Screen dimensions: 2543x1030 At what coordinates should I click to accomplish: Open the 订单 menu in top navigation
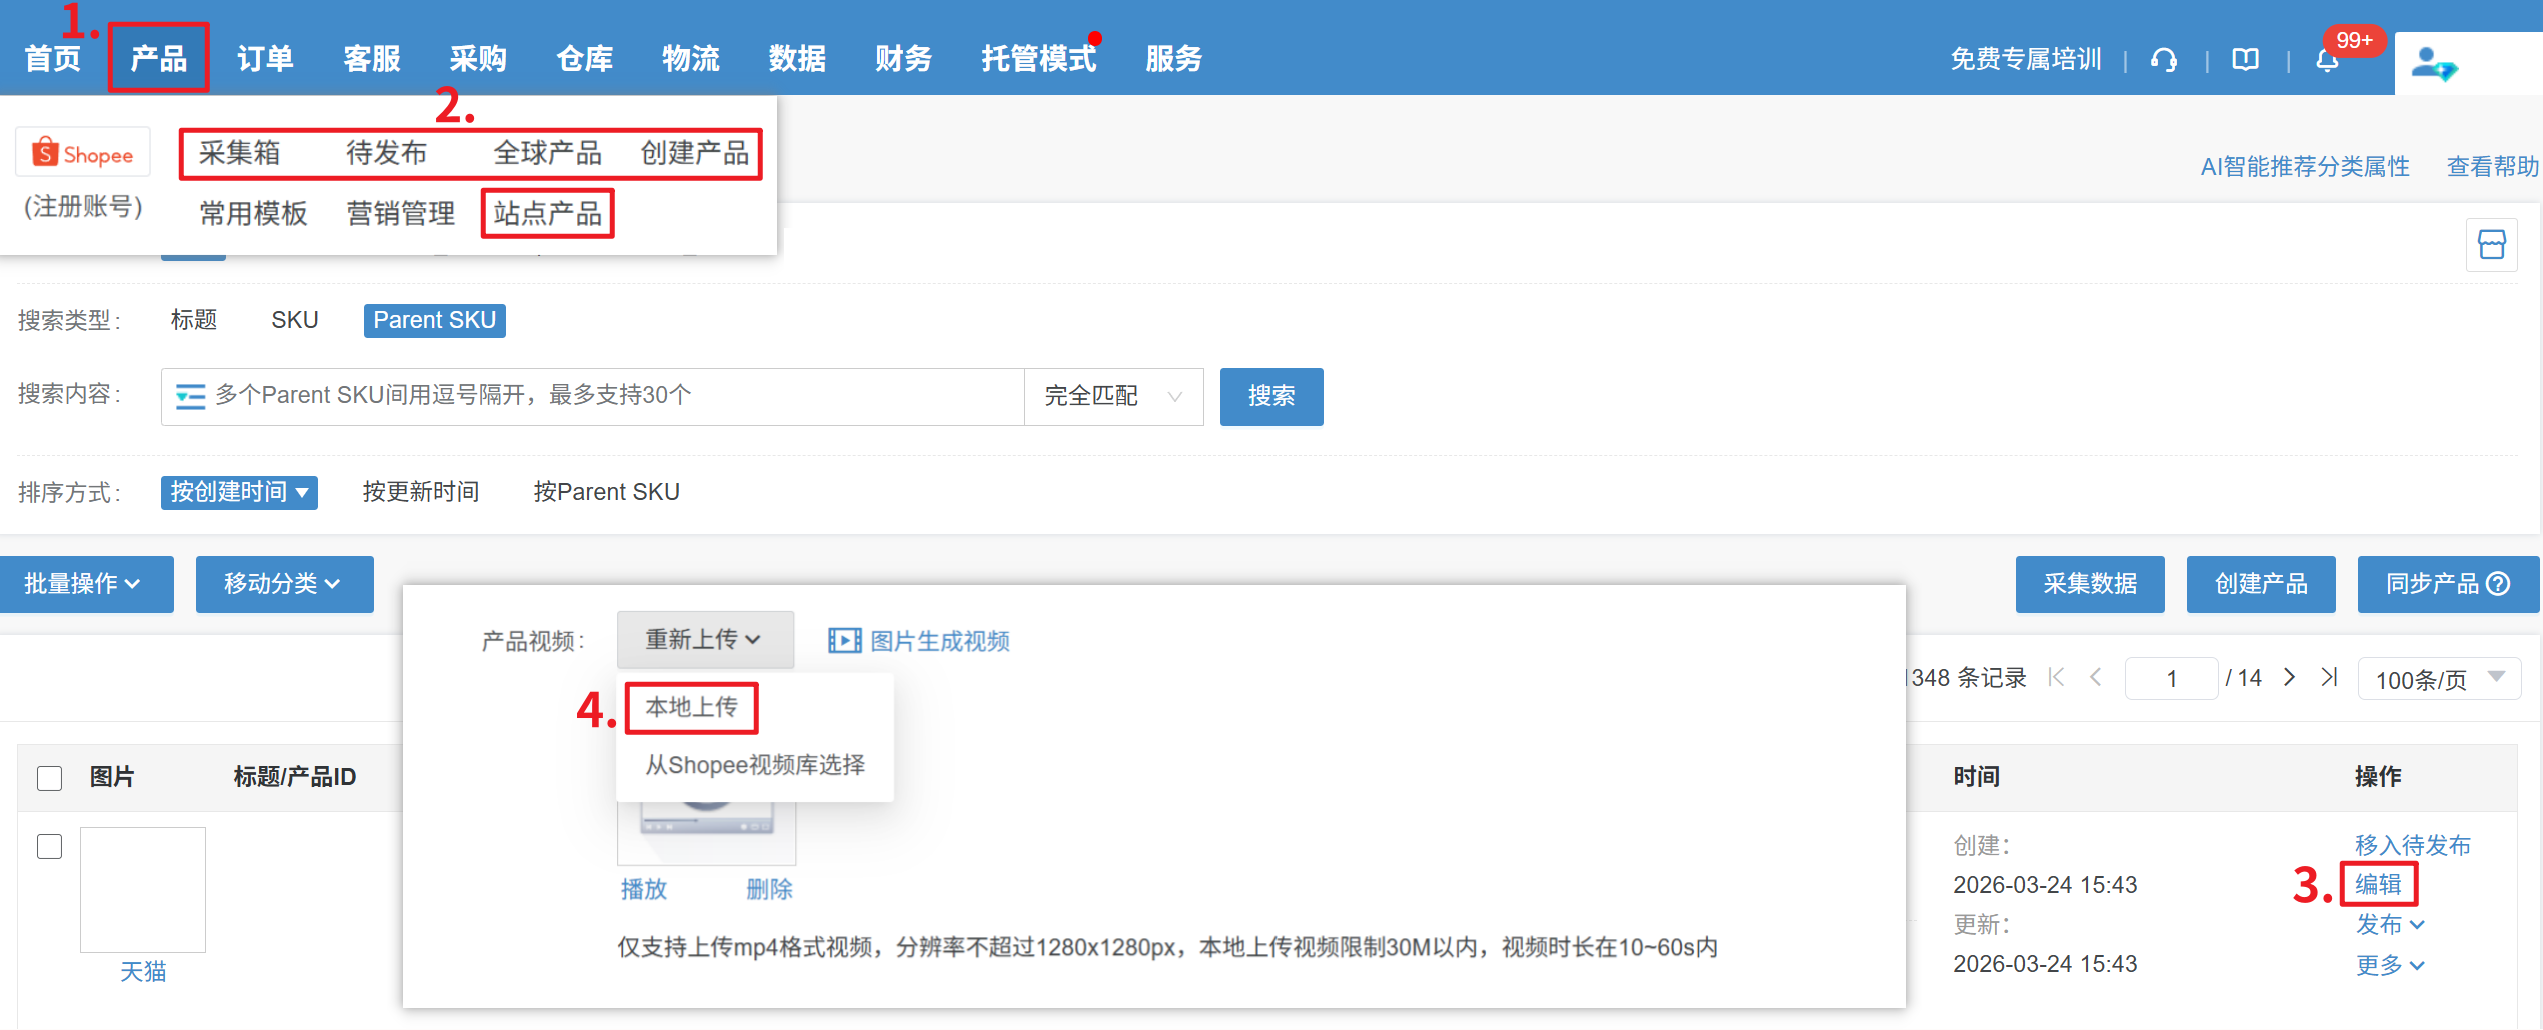click(265, 59)
